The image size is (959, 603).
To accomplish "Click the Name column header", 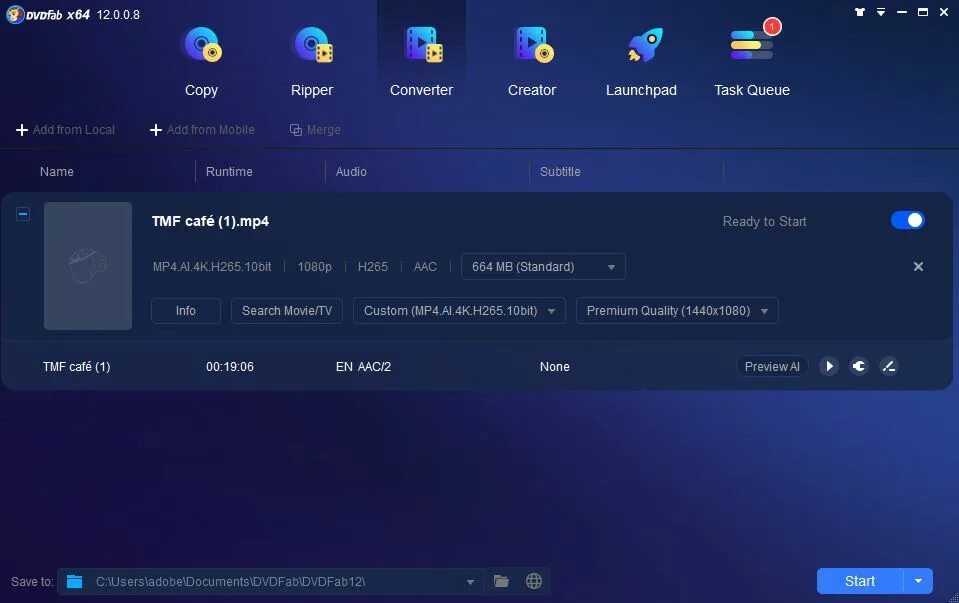I will pos(57,172).
